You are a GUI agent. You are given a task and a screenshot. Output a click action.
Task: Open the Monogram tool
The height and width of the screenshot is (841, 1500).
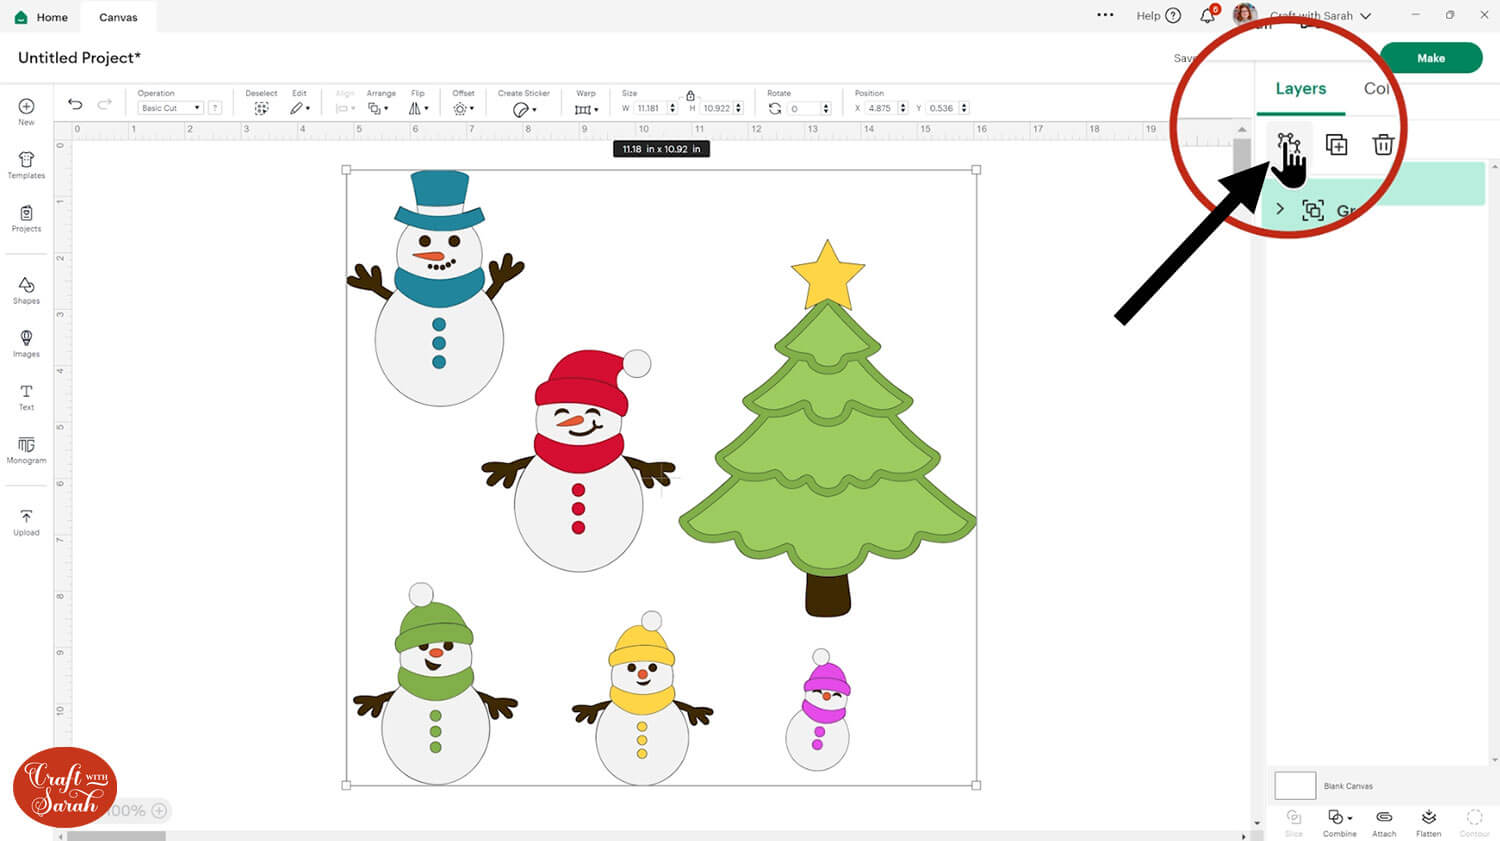coord(26,449)
